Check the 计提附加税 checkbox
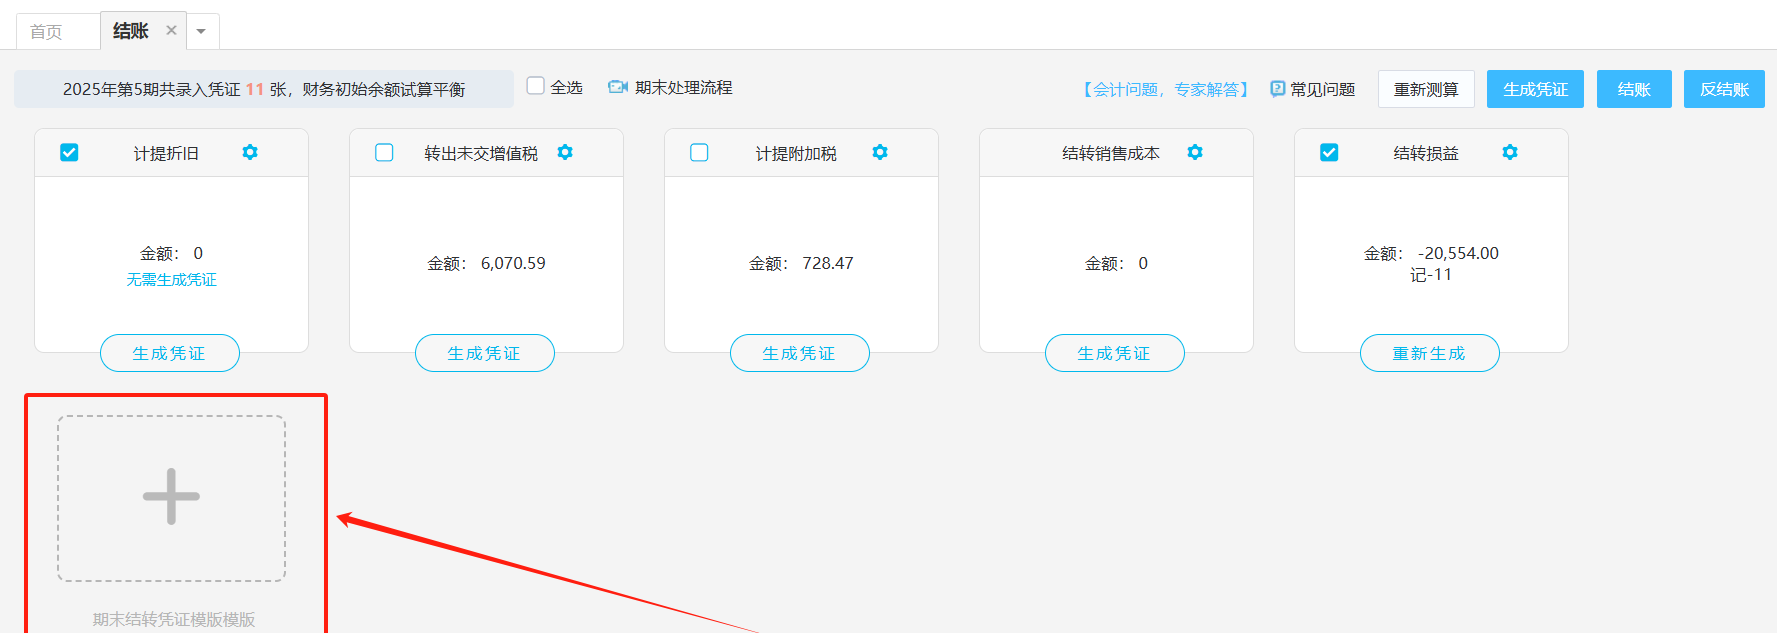 pyautogui.click(x=699, y=152)
